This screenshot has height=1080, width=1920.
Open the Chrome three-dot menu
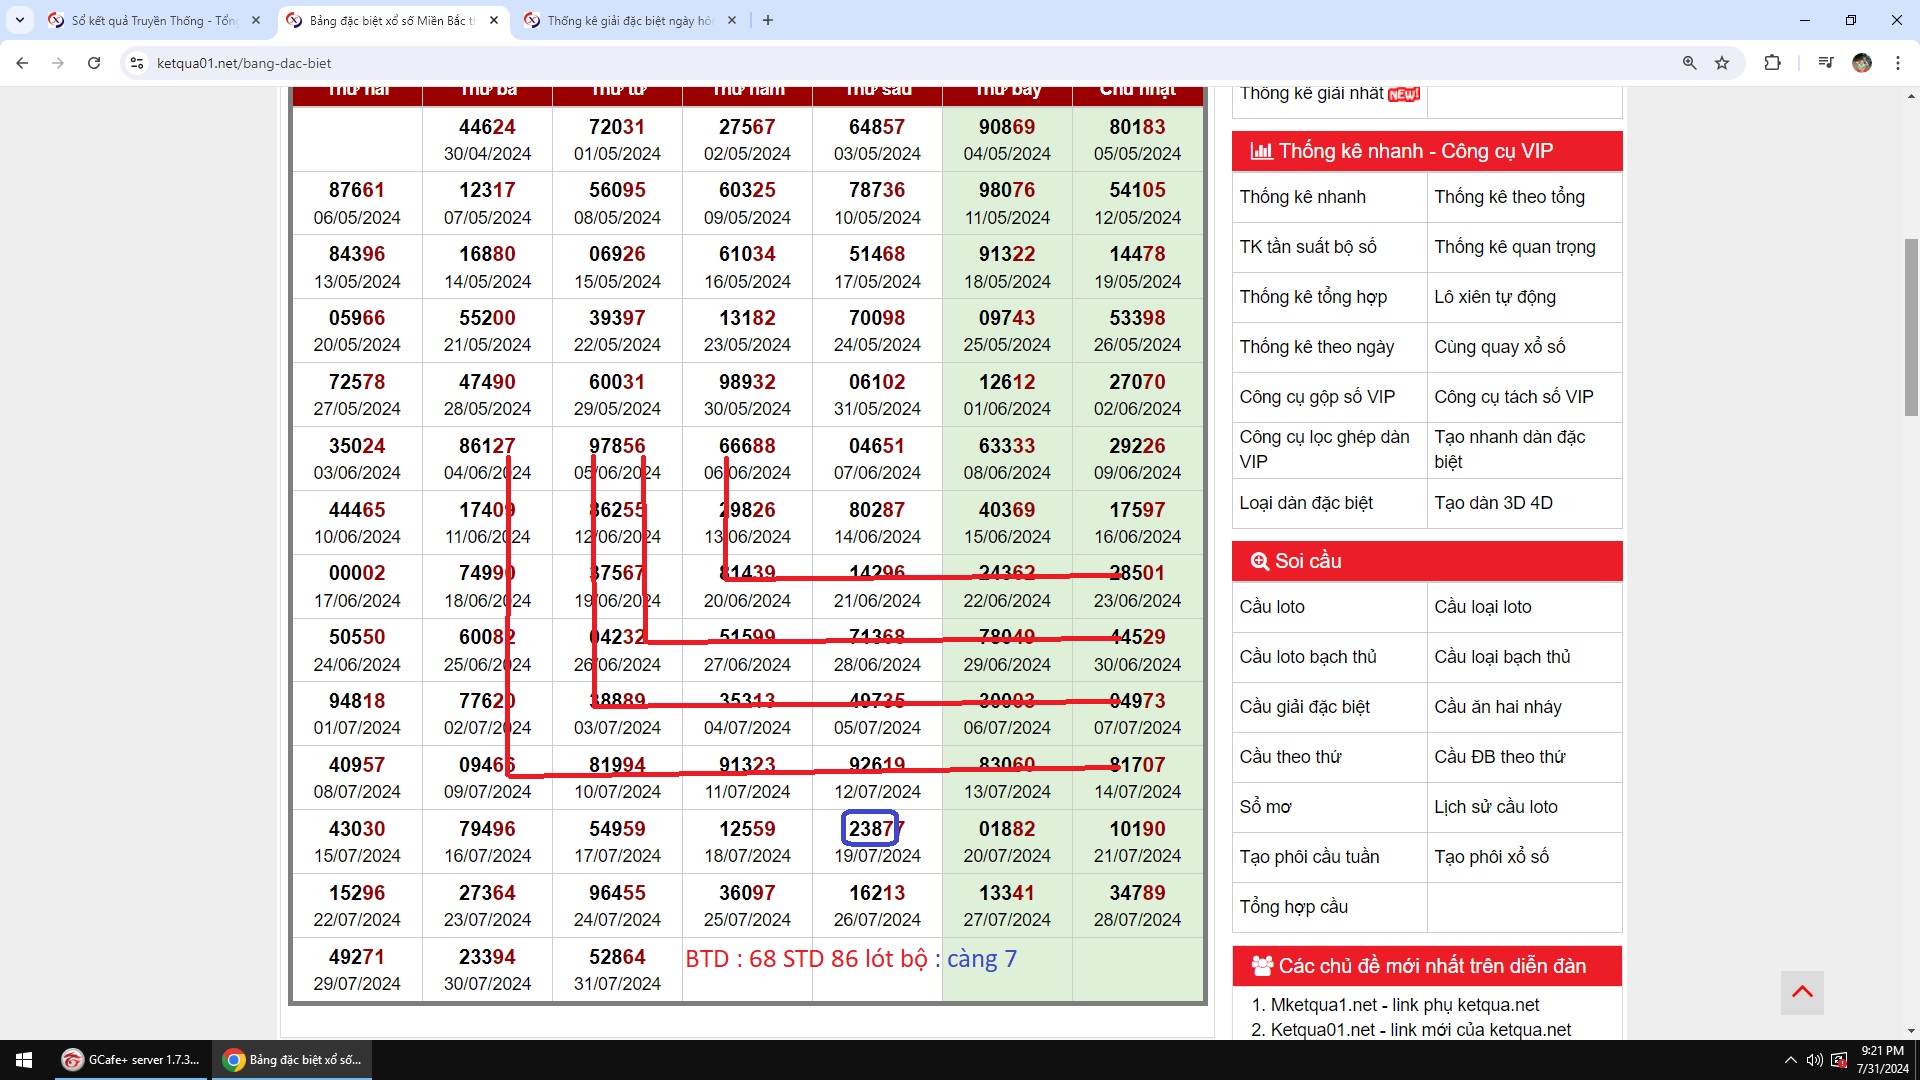(x=1897, y=63)
